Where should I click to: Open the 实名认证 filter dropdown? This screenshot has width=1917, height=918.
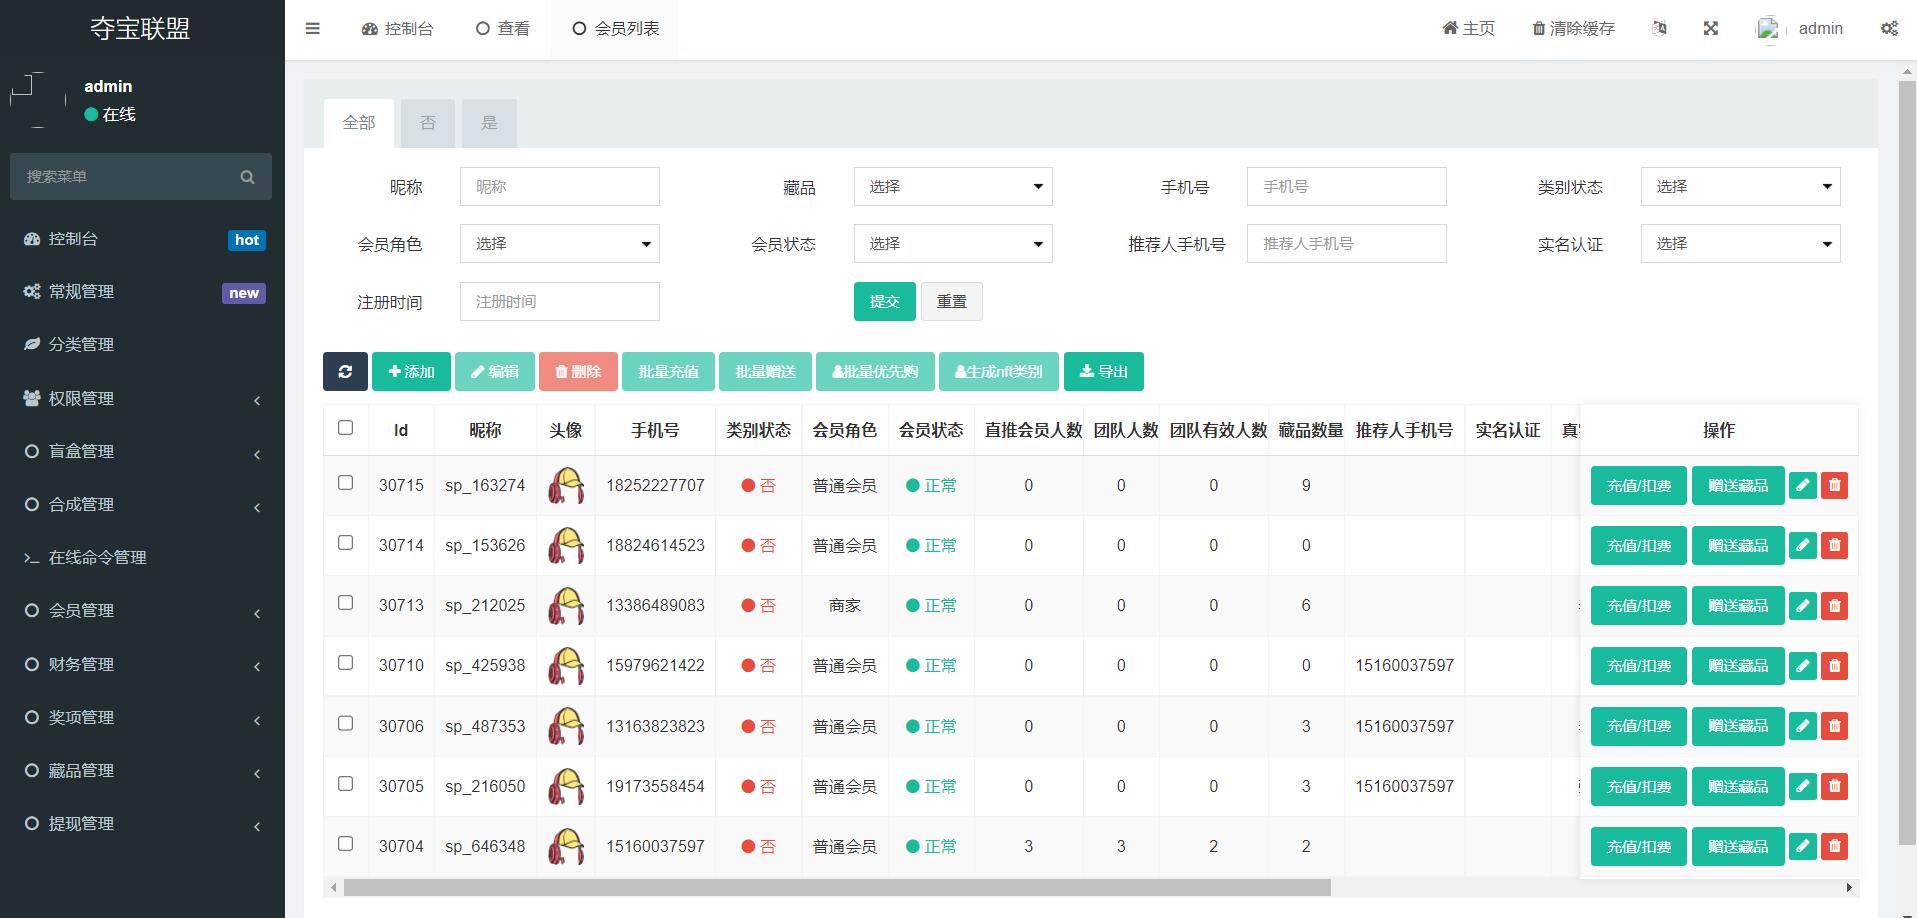coord(1739,243)
